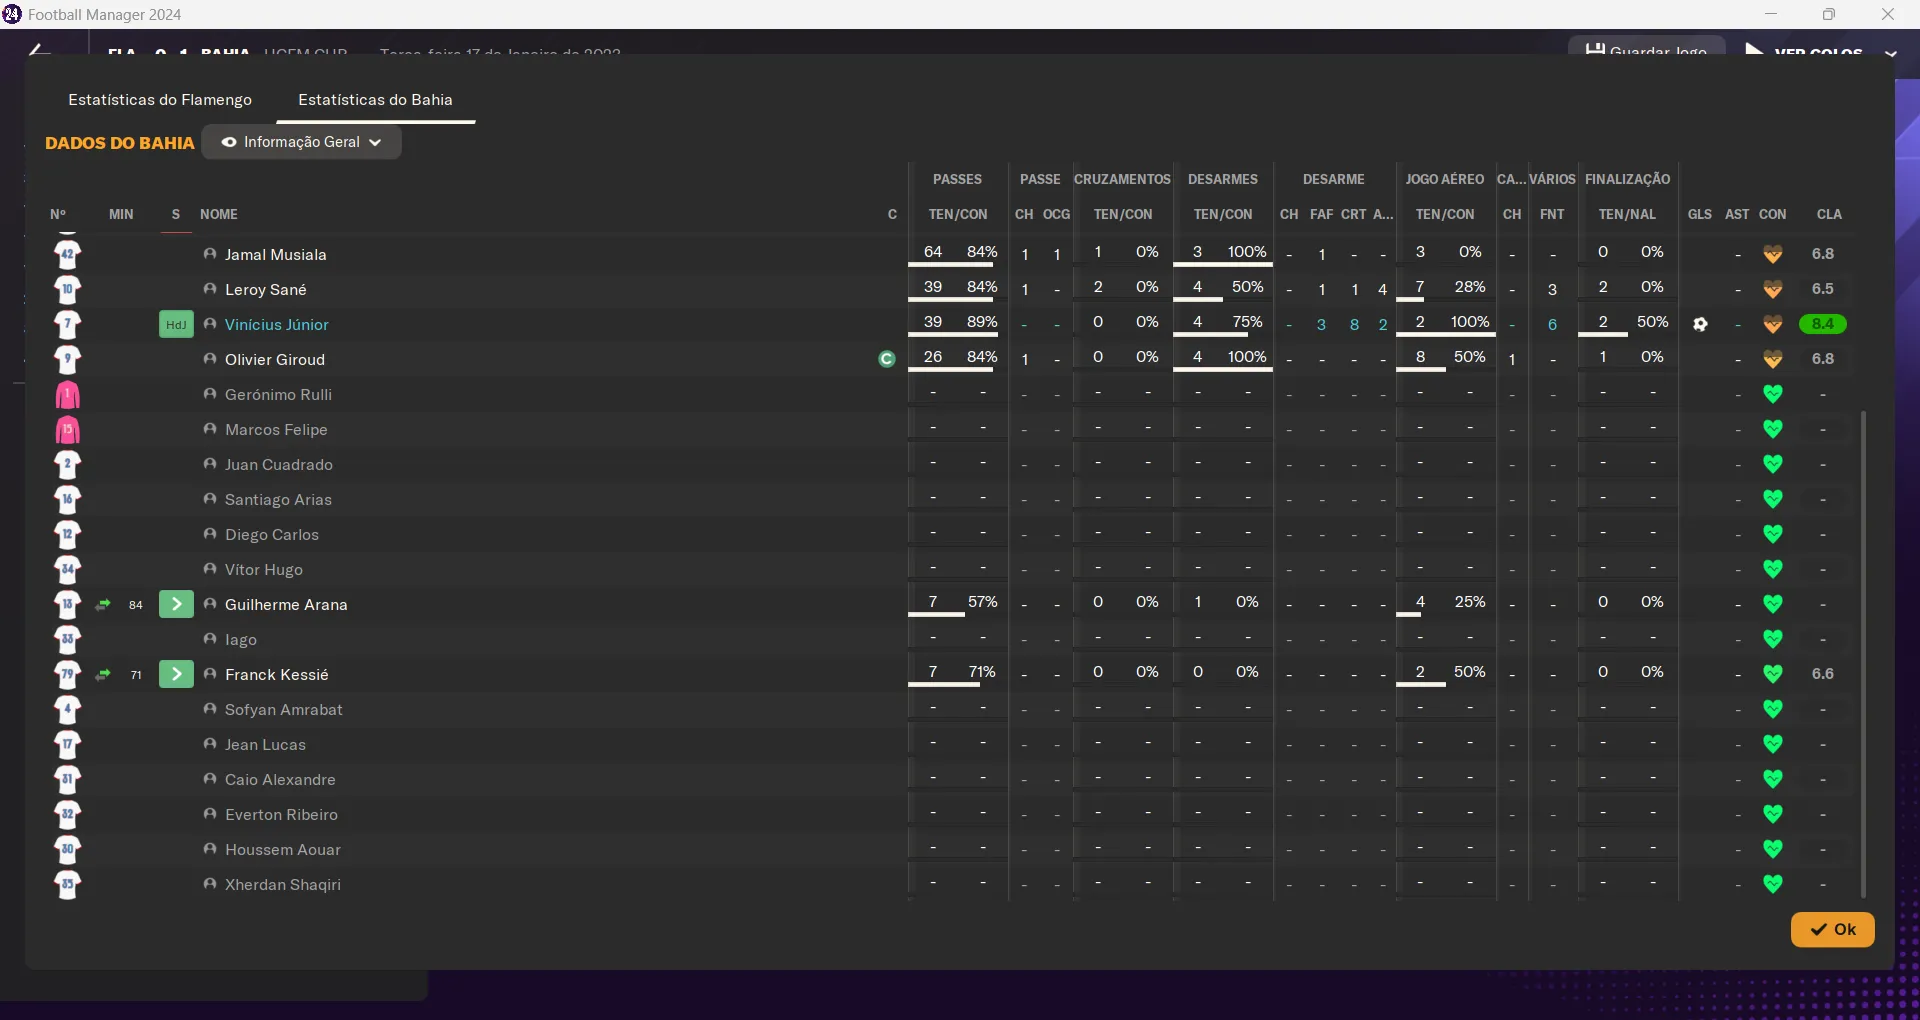Click Olivier Giroud's orange condition heart
Viewport: 1920px width, 1020px height.
coord(1773,359)
